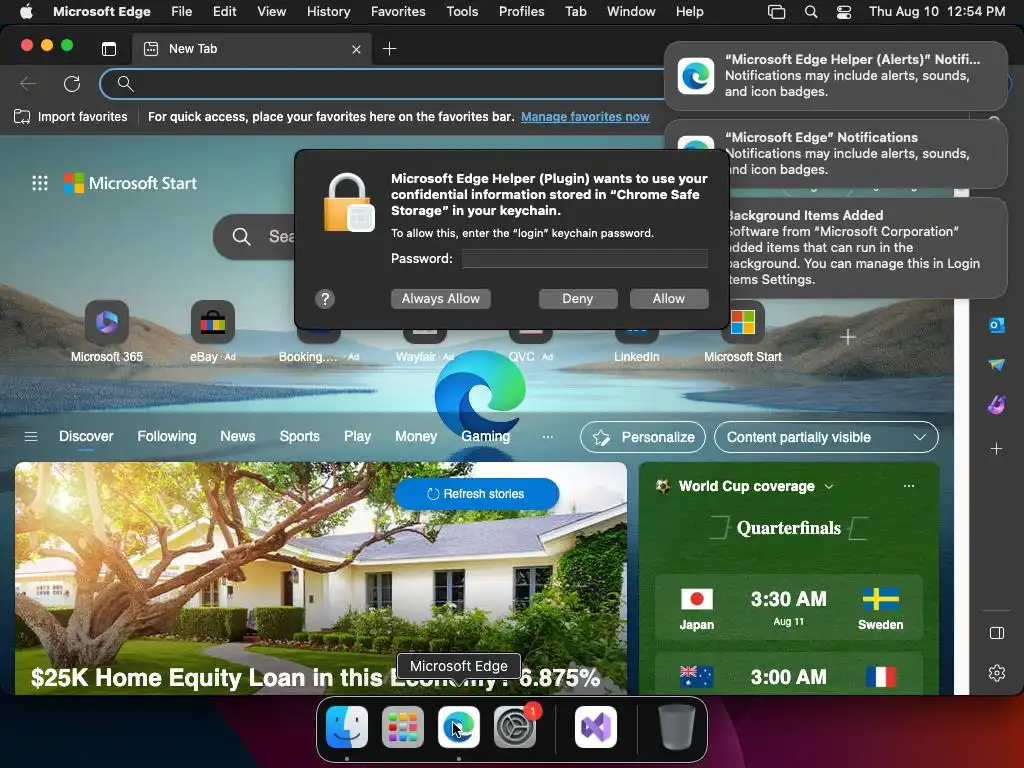Image resolution: width=1024 pixels, height=768 pixels.
Task: Open the Outlook sidebar icon
Action: click(x=997, y=325)
